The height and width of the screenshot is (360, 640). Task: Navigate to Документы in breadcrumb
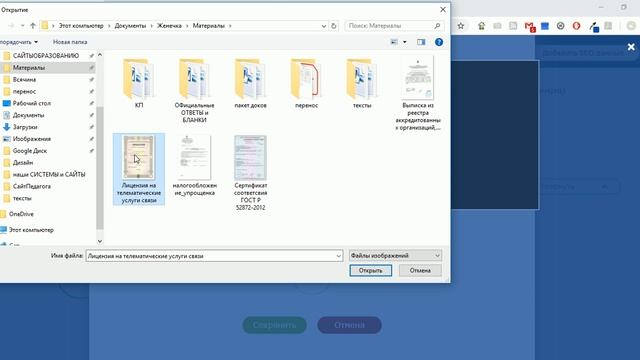click(x=130, y=26)
